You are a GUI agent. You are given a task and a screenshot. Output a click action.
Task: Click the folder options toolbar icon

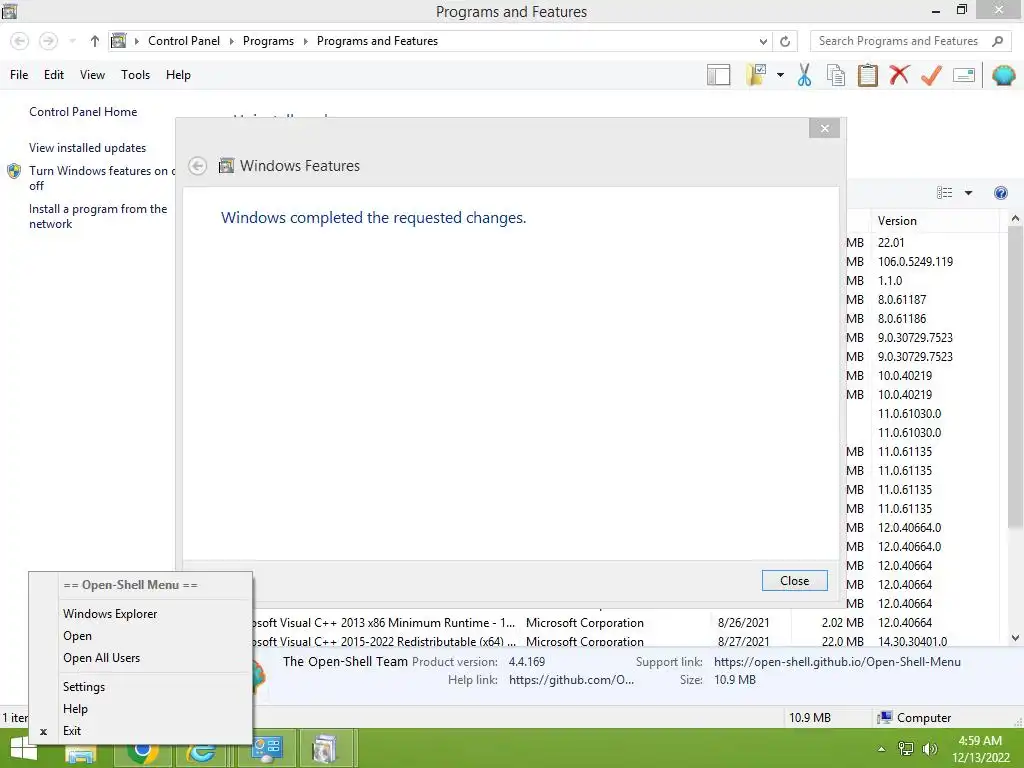[756, 75]
